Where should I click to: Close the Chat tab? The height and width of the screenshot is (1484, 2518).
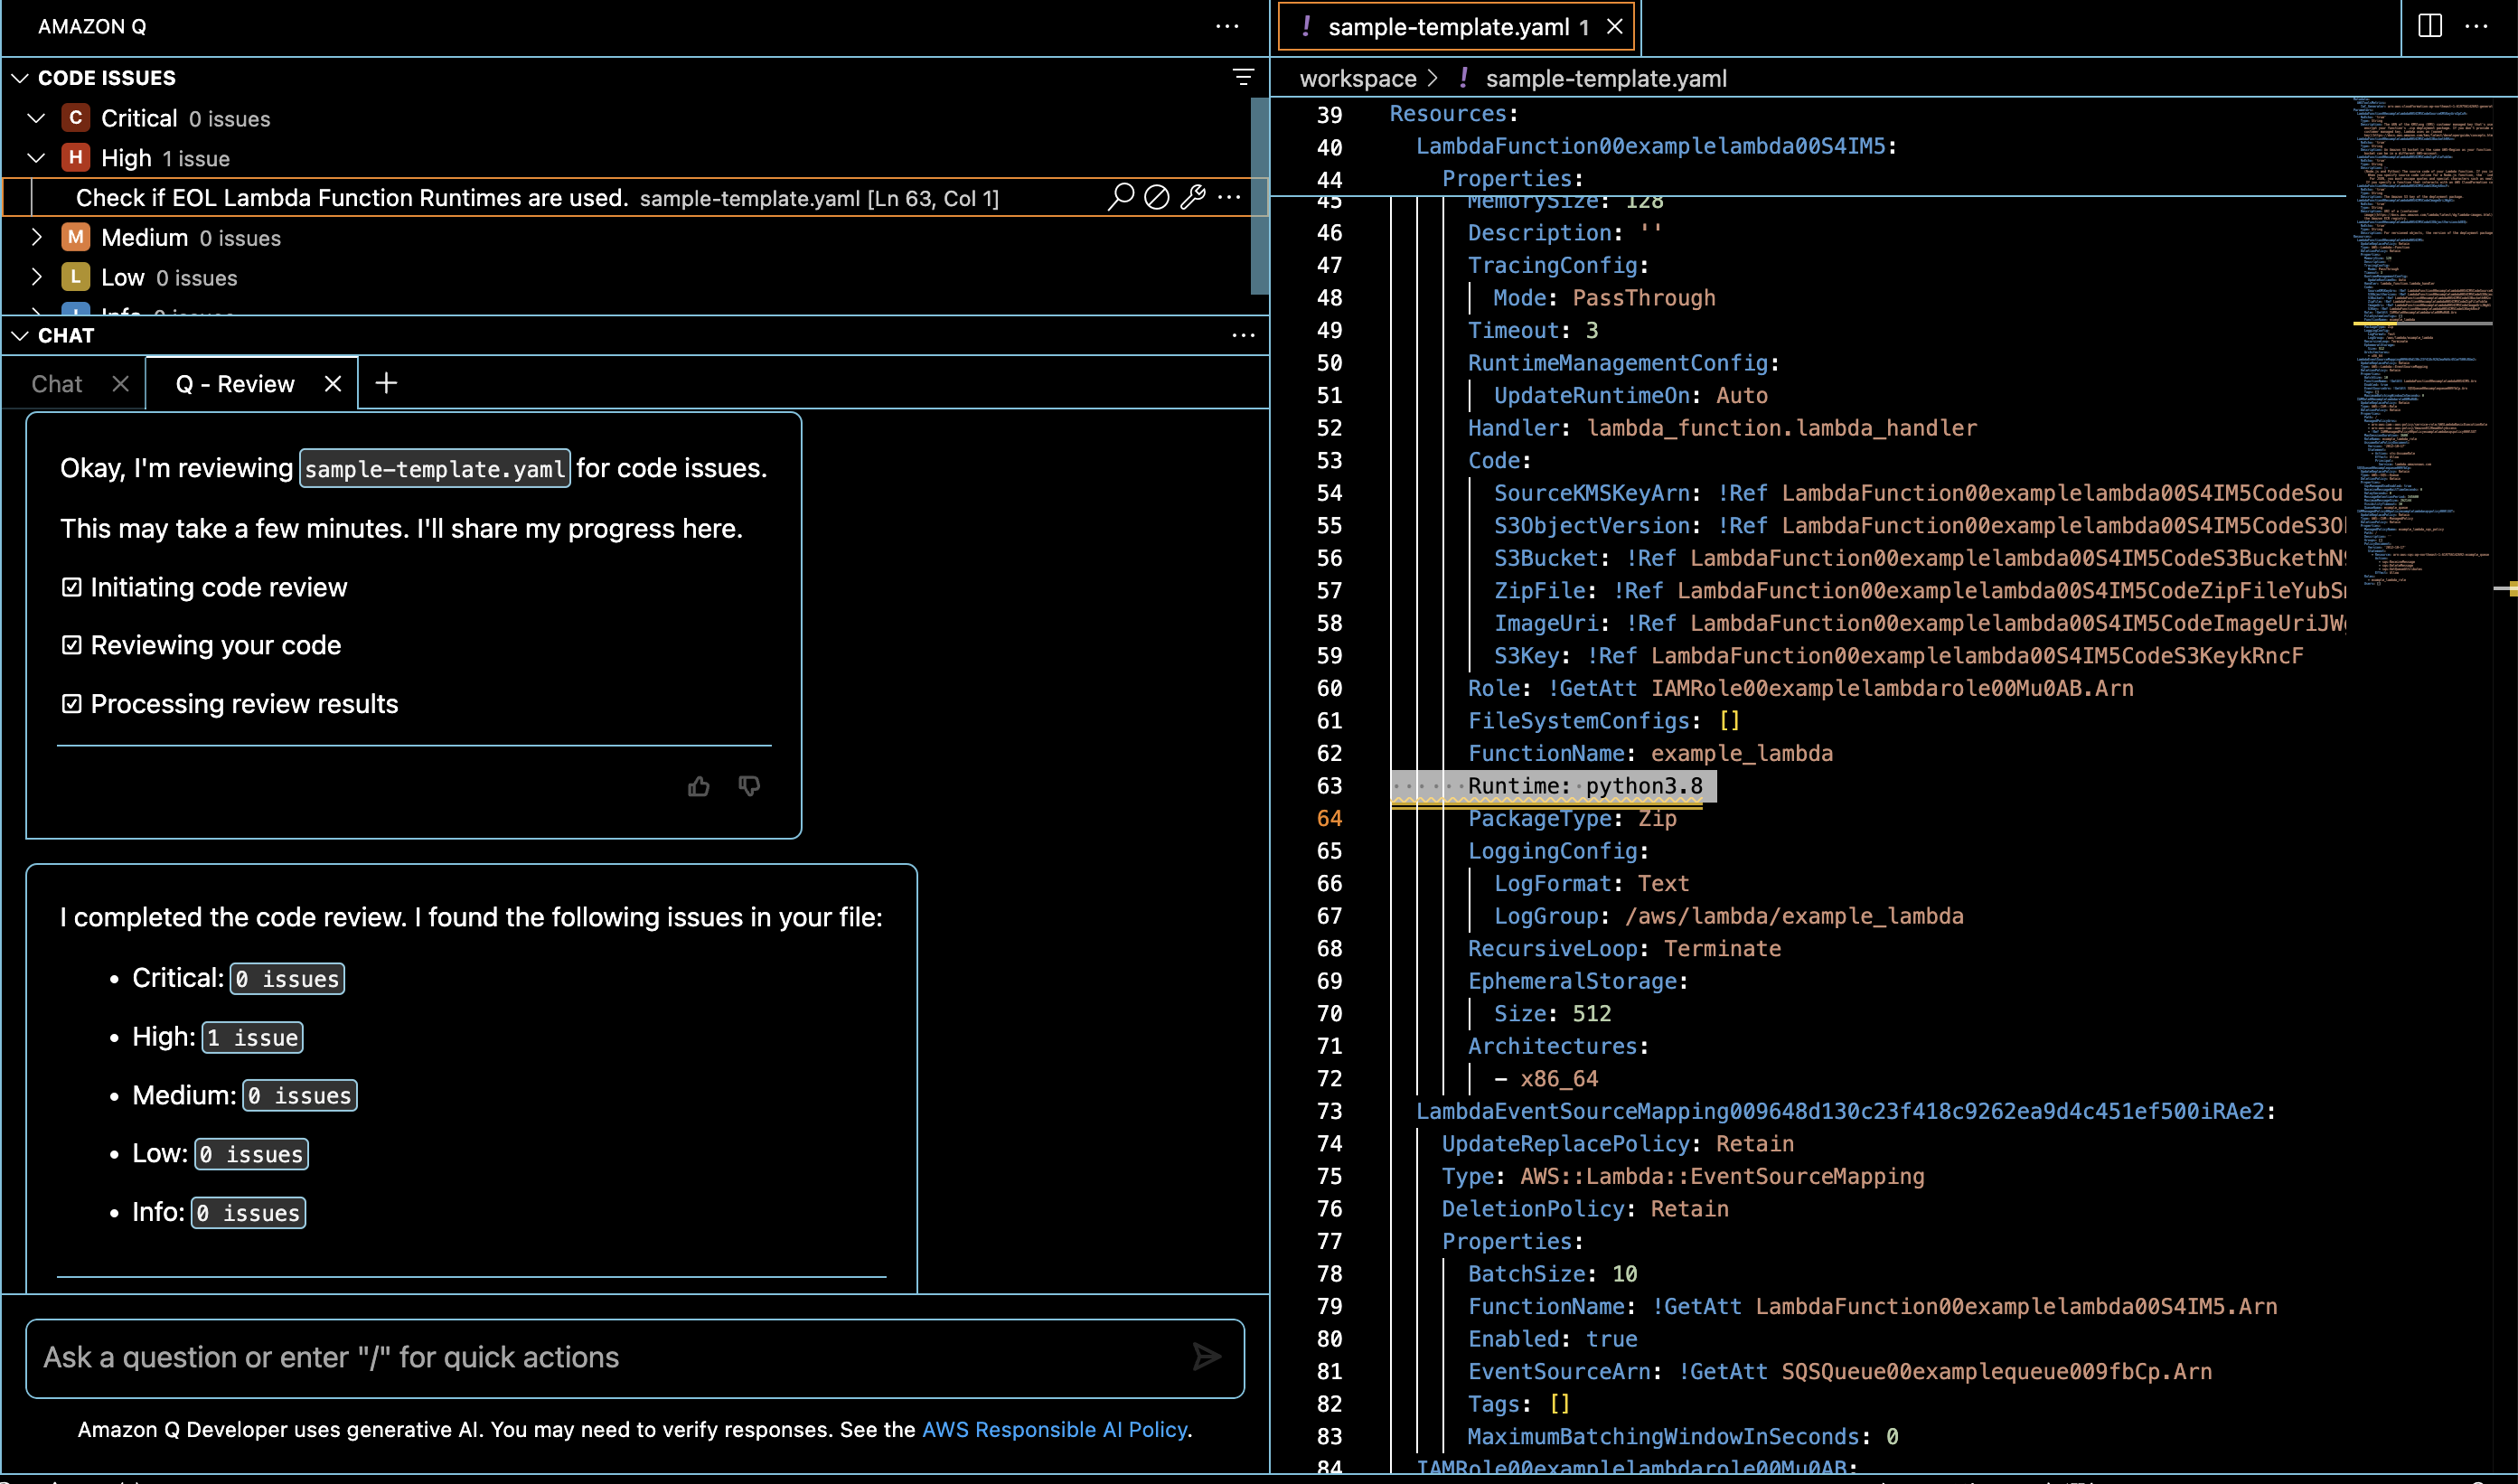click(x=120, y=384)
